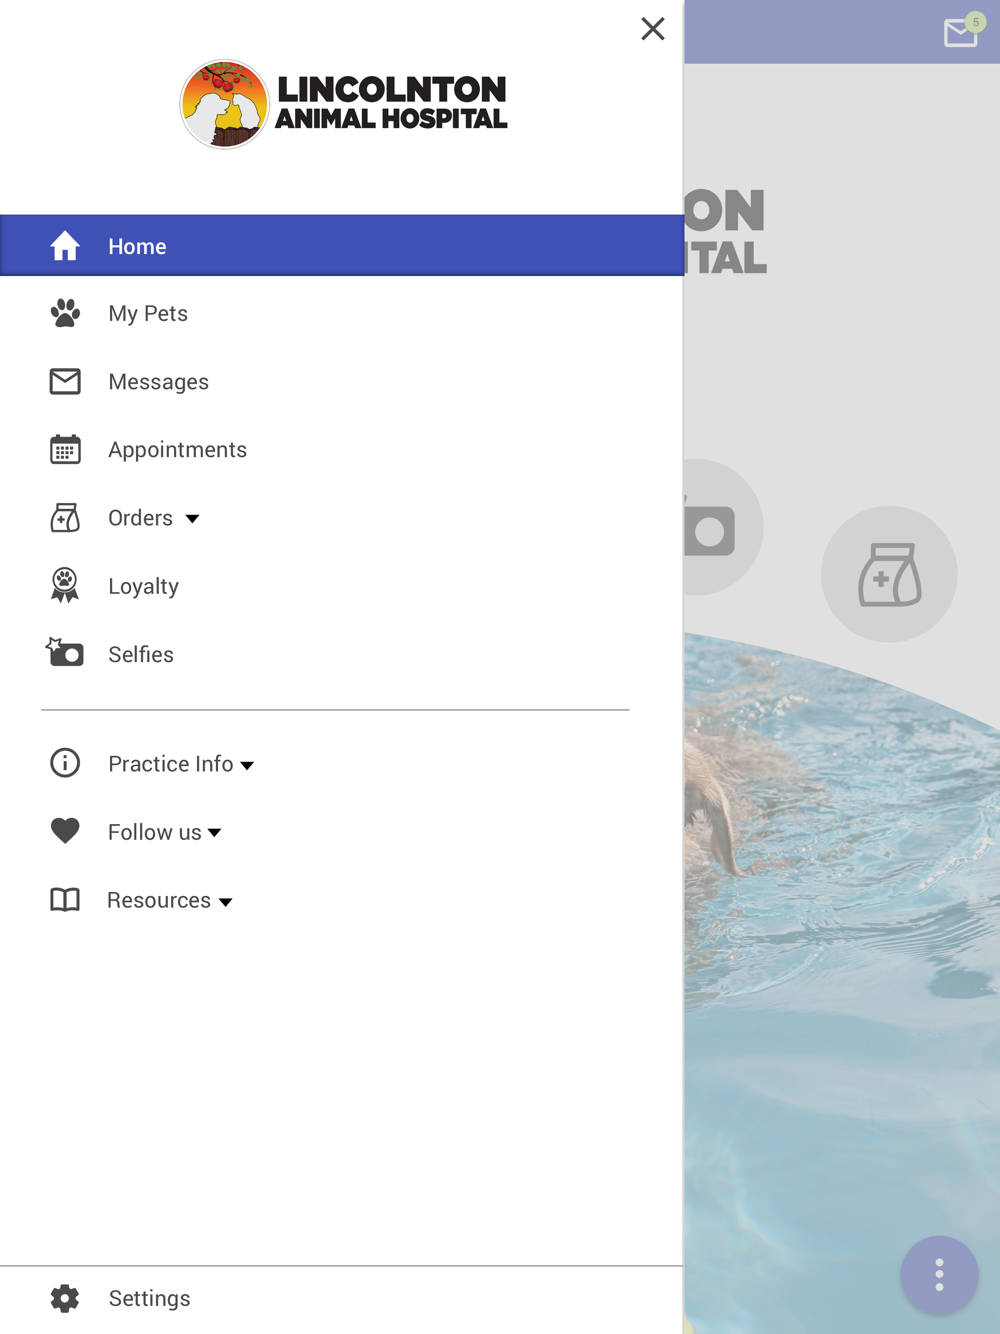
Task: Open the Settings label
Action: (x=149, y=1298)
